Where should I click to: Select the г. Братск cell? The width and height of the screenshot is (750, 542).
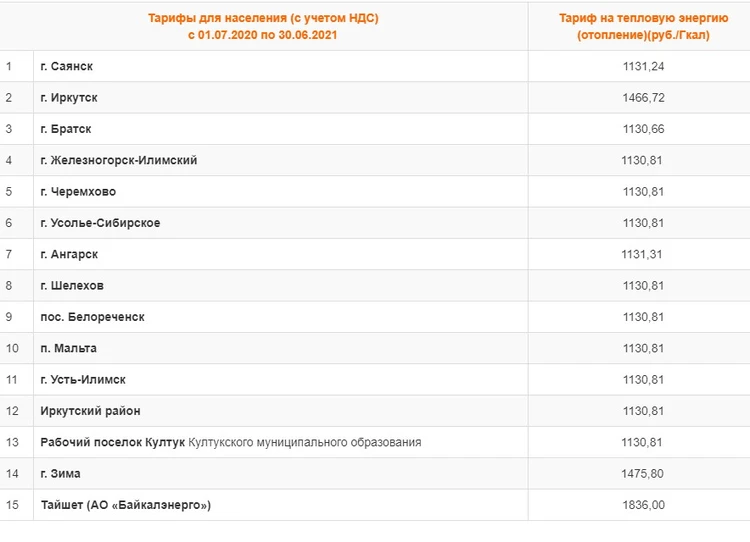click(x=66, y=129)
